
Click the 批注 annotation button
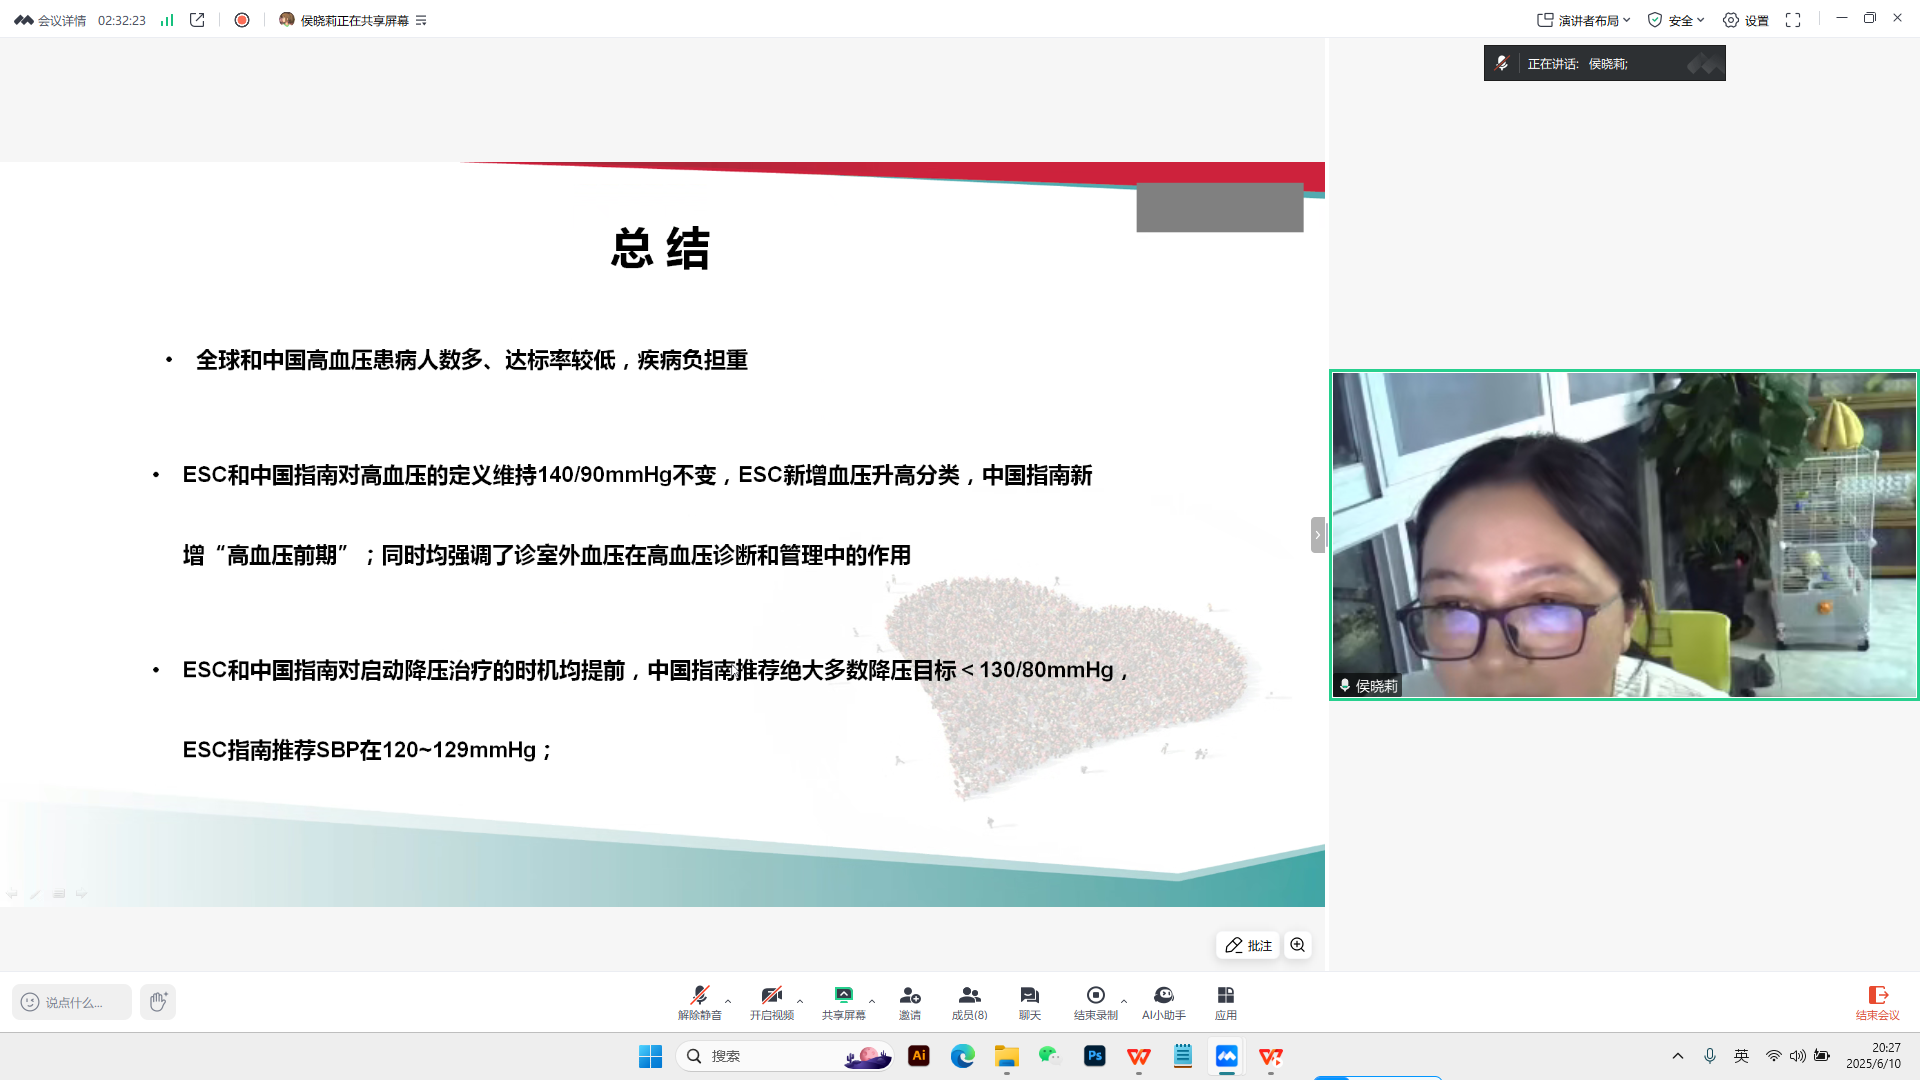tap(1247, 944)
